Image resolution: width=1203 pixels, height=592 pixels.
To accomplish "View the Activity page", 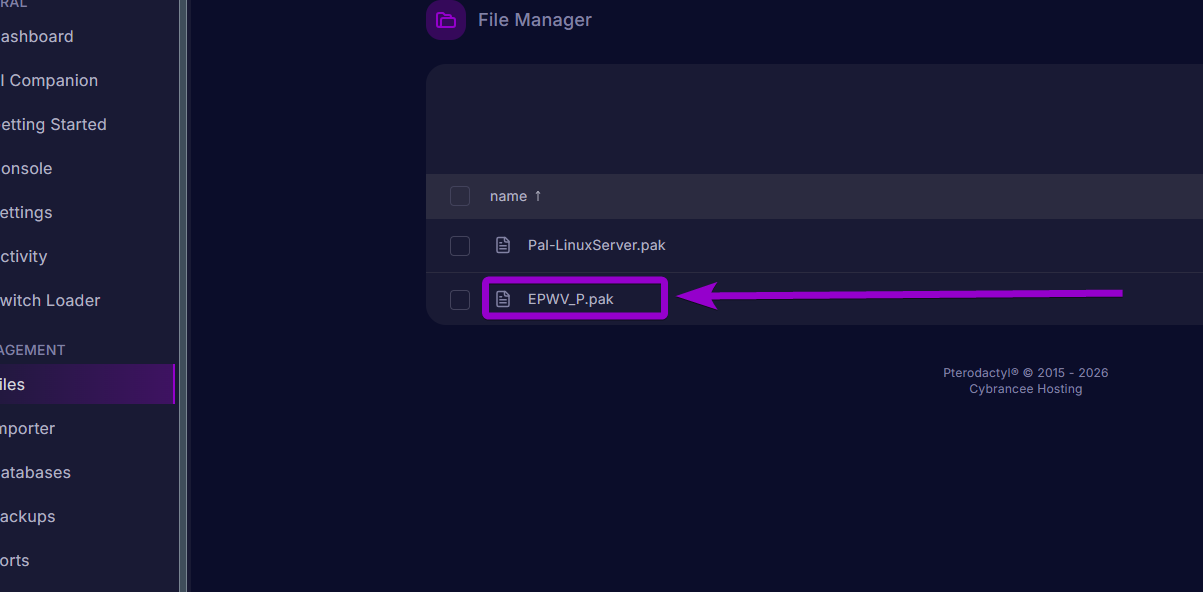I will pos(25,257).
